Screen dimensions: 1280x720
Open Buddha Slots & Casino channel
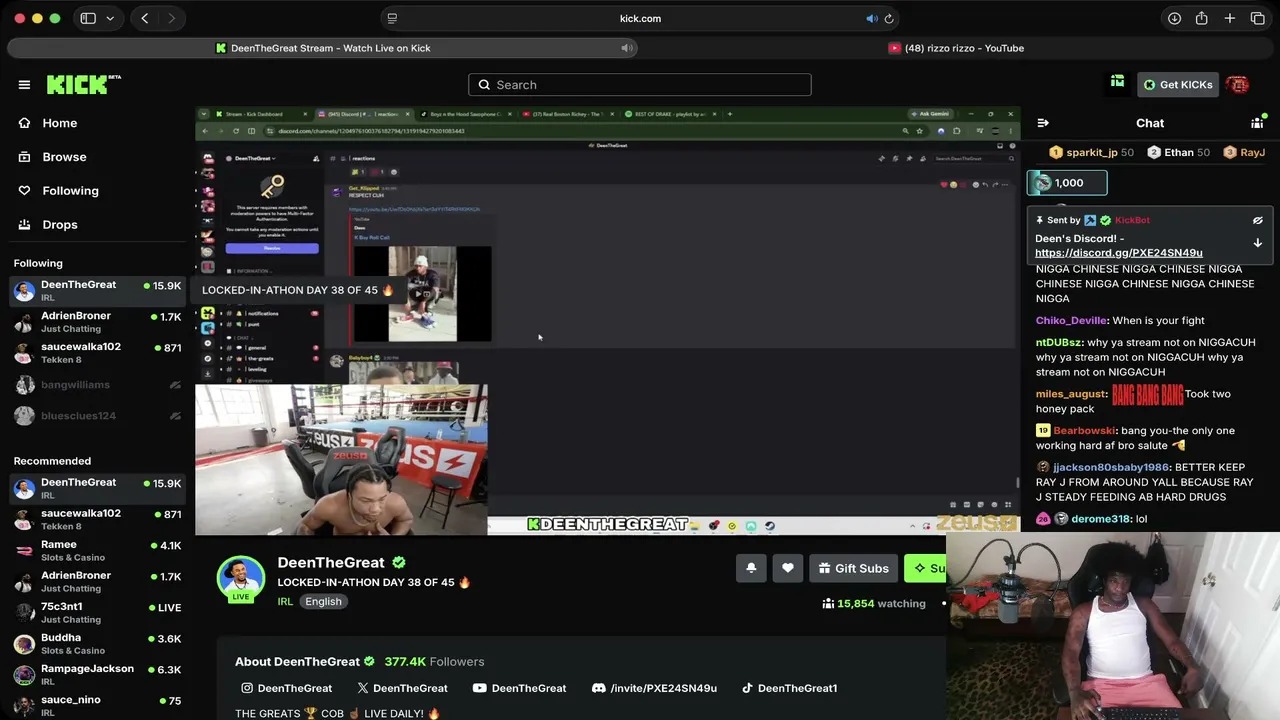[x=97, y=644]
